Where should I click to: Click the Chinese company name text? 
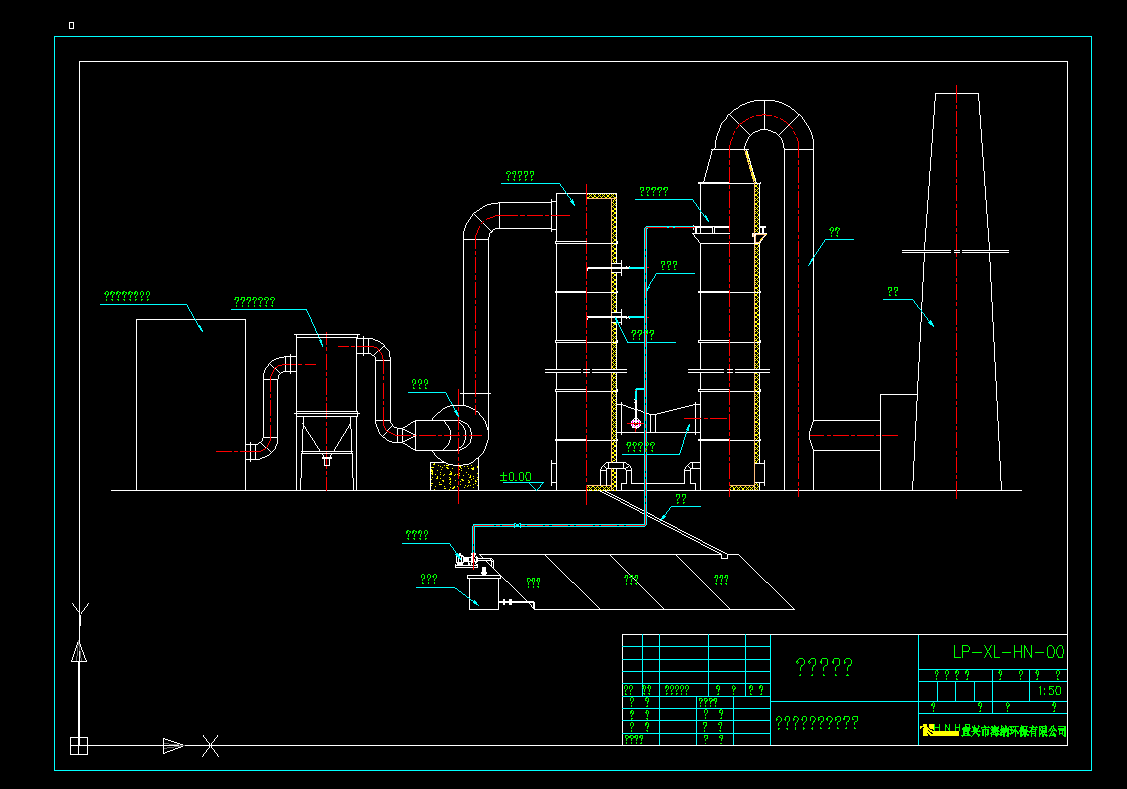[x=1013, y=732]
